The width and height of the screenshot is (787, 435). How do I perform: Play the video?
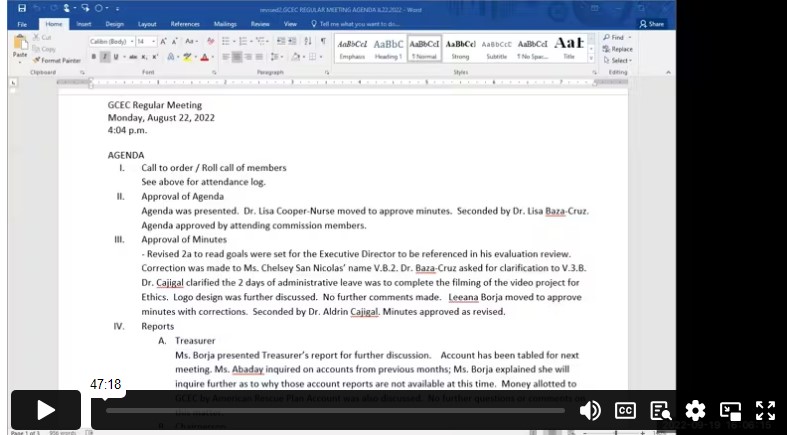pos(46,410)
